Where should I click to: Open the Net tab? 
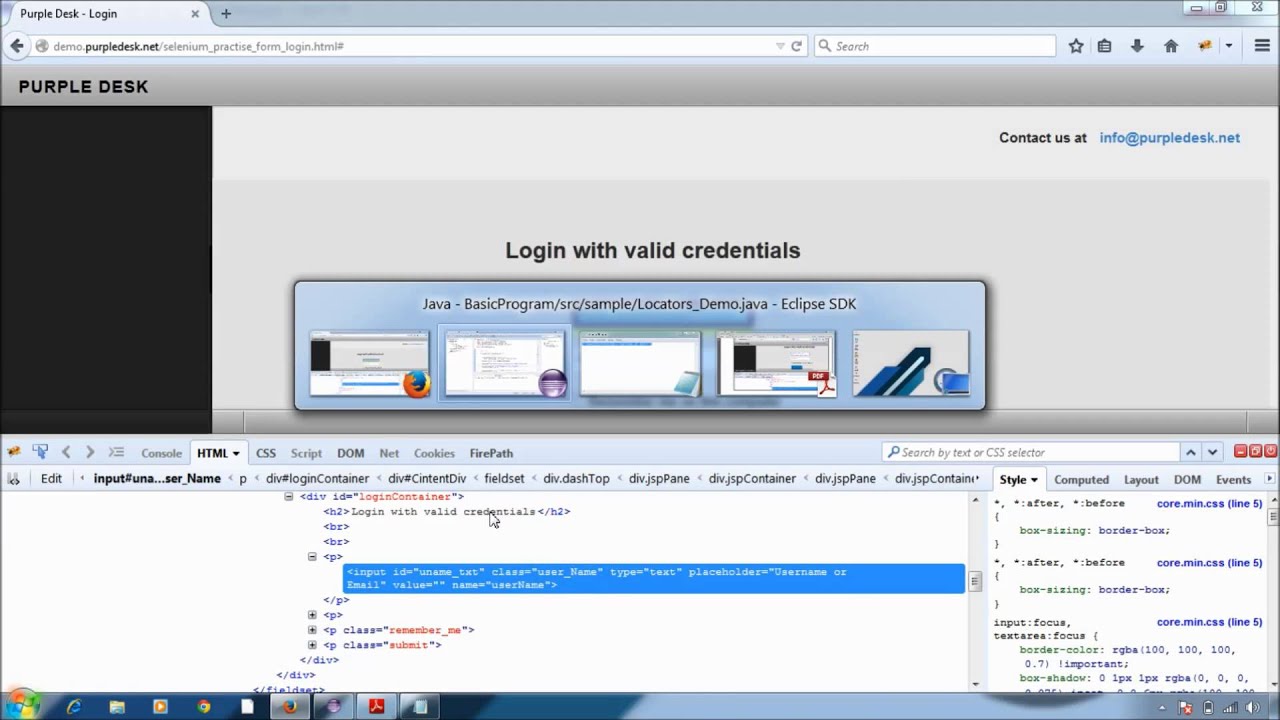[389, 454]
